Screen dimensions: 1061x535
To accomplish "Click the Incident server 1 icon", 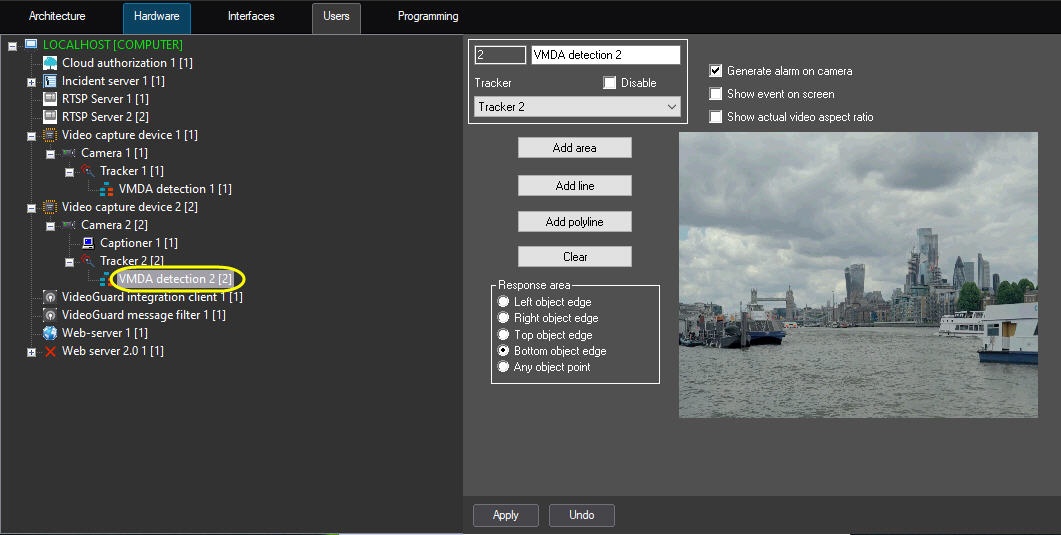I will 50,81.
